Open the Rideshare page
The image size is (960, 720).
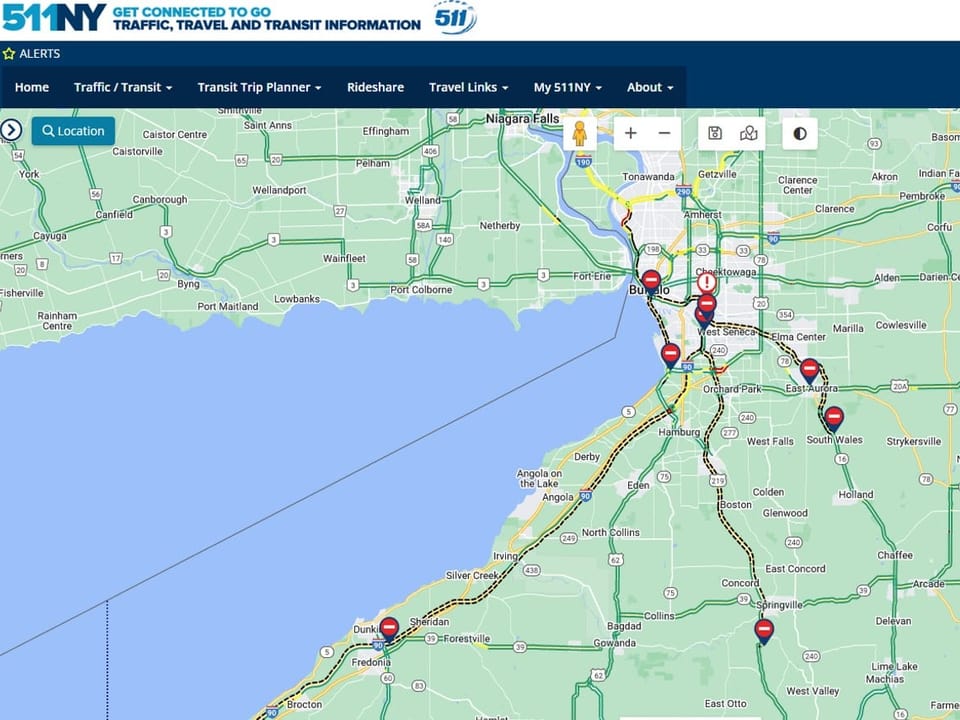(x=375, y=87)
